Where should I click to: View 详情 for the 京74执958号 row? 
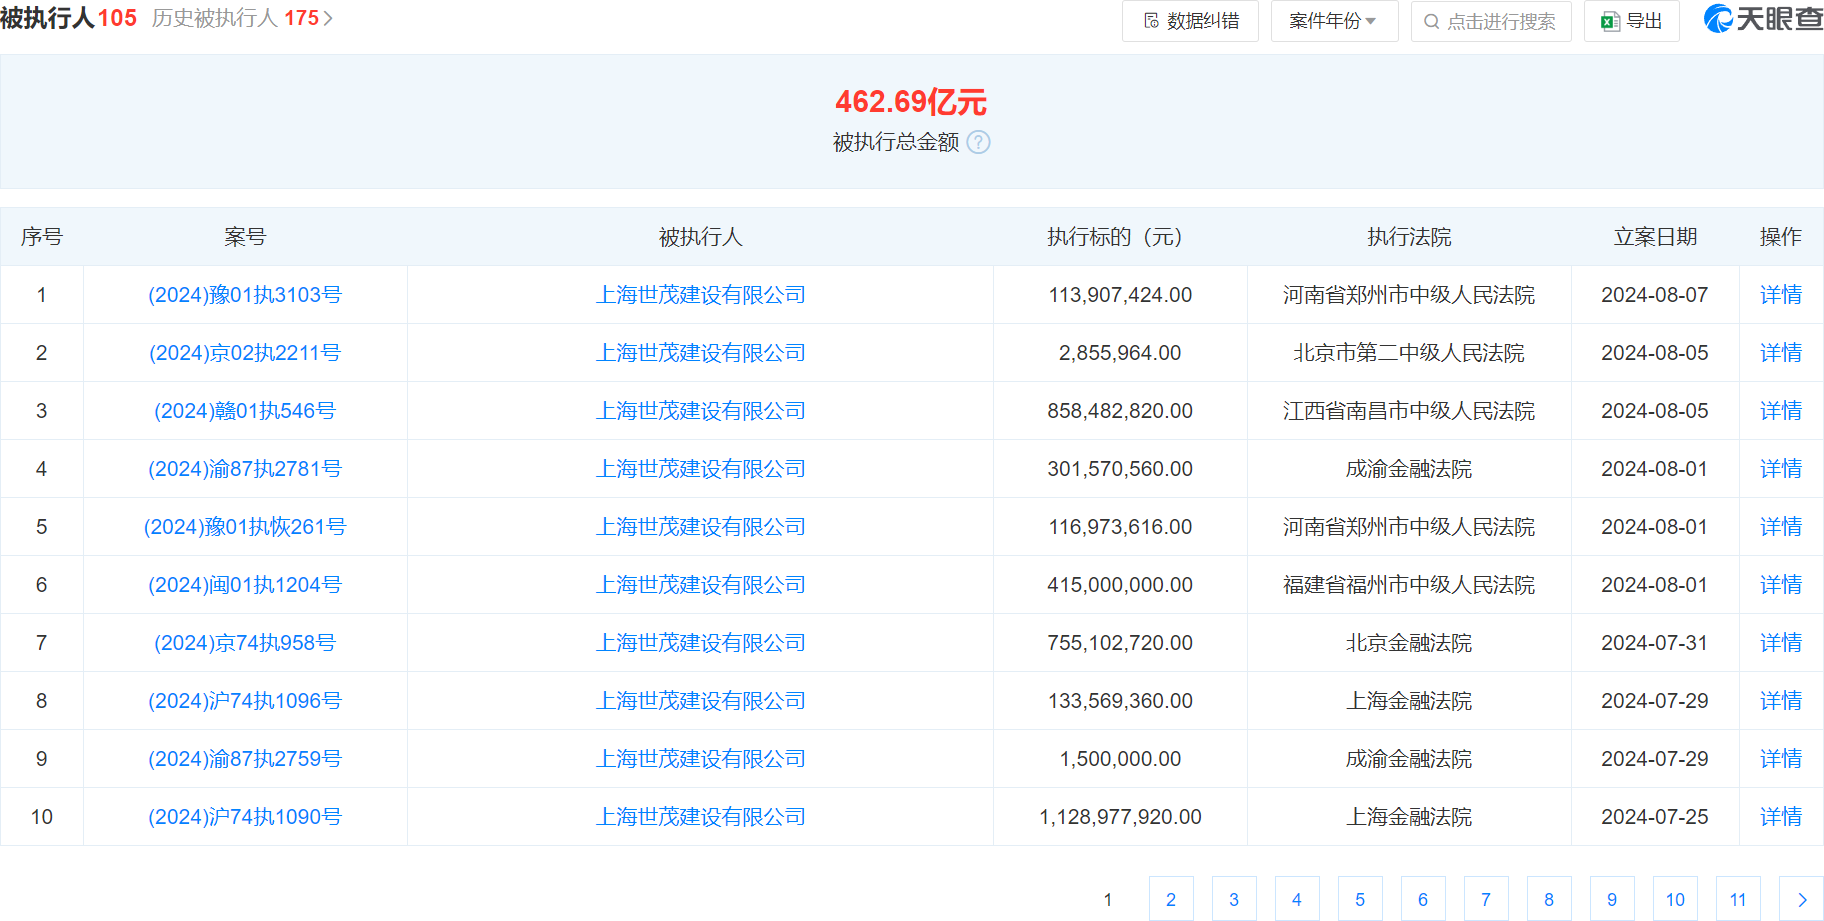pyautogui.click(x=1781, y=643)
